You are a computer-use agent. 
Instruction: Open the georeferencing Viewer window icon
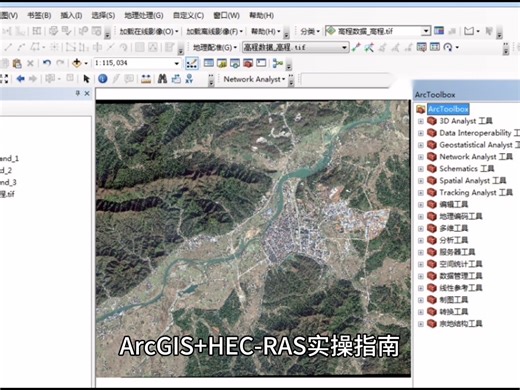(x=422, y=47)
